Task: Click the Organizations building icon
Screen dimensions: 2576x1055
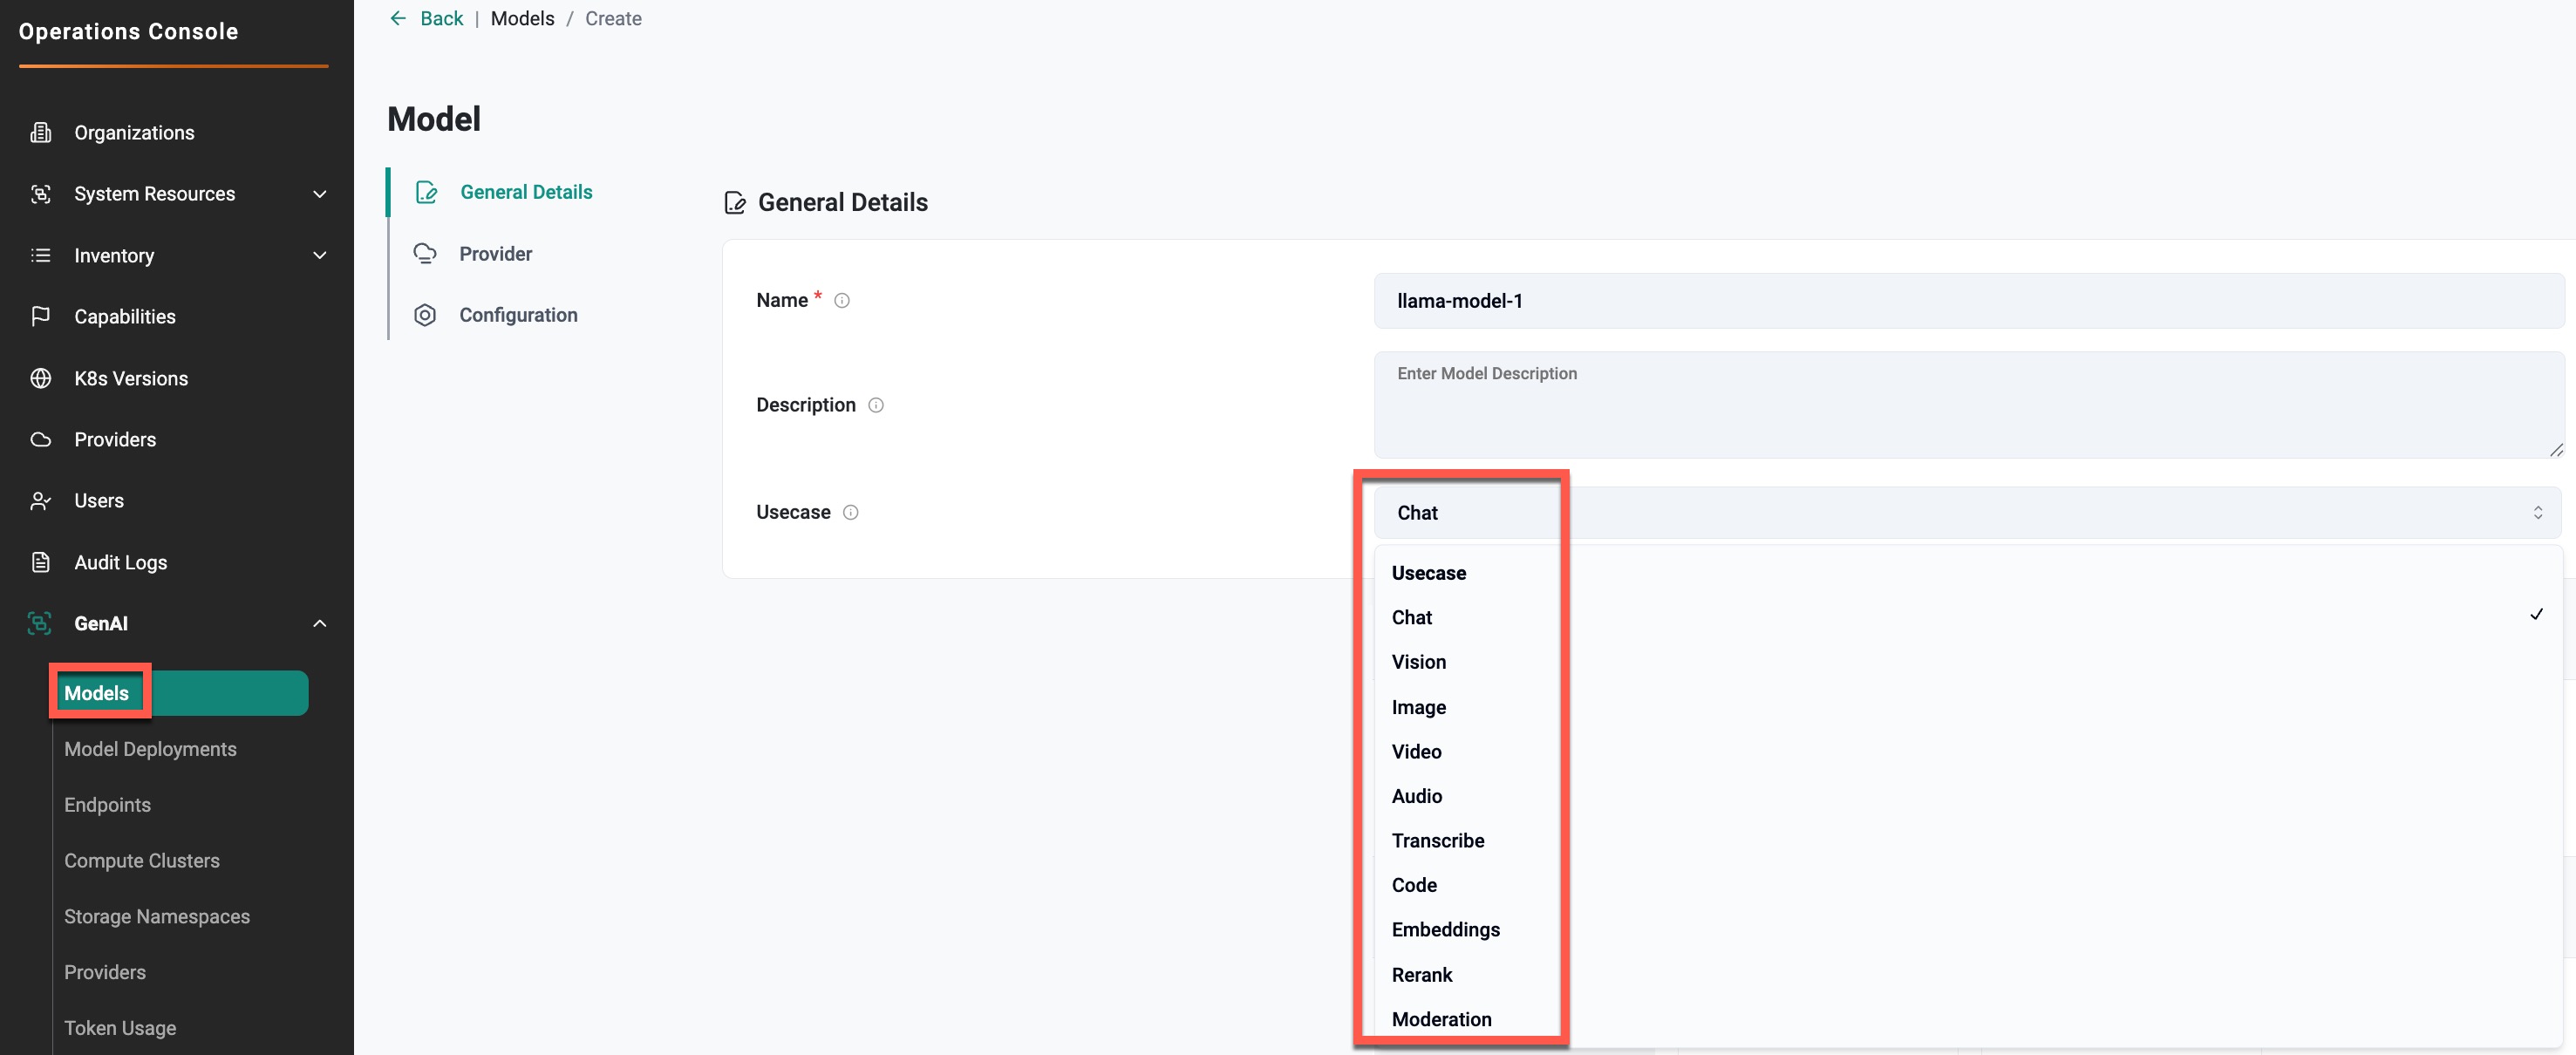Action: (40, 133)
